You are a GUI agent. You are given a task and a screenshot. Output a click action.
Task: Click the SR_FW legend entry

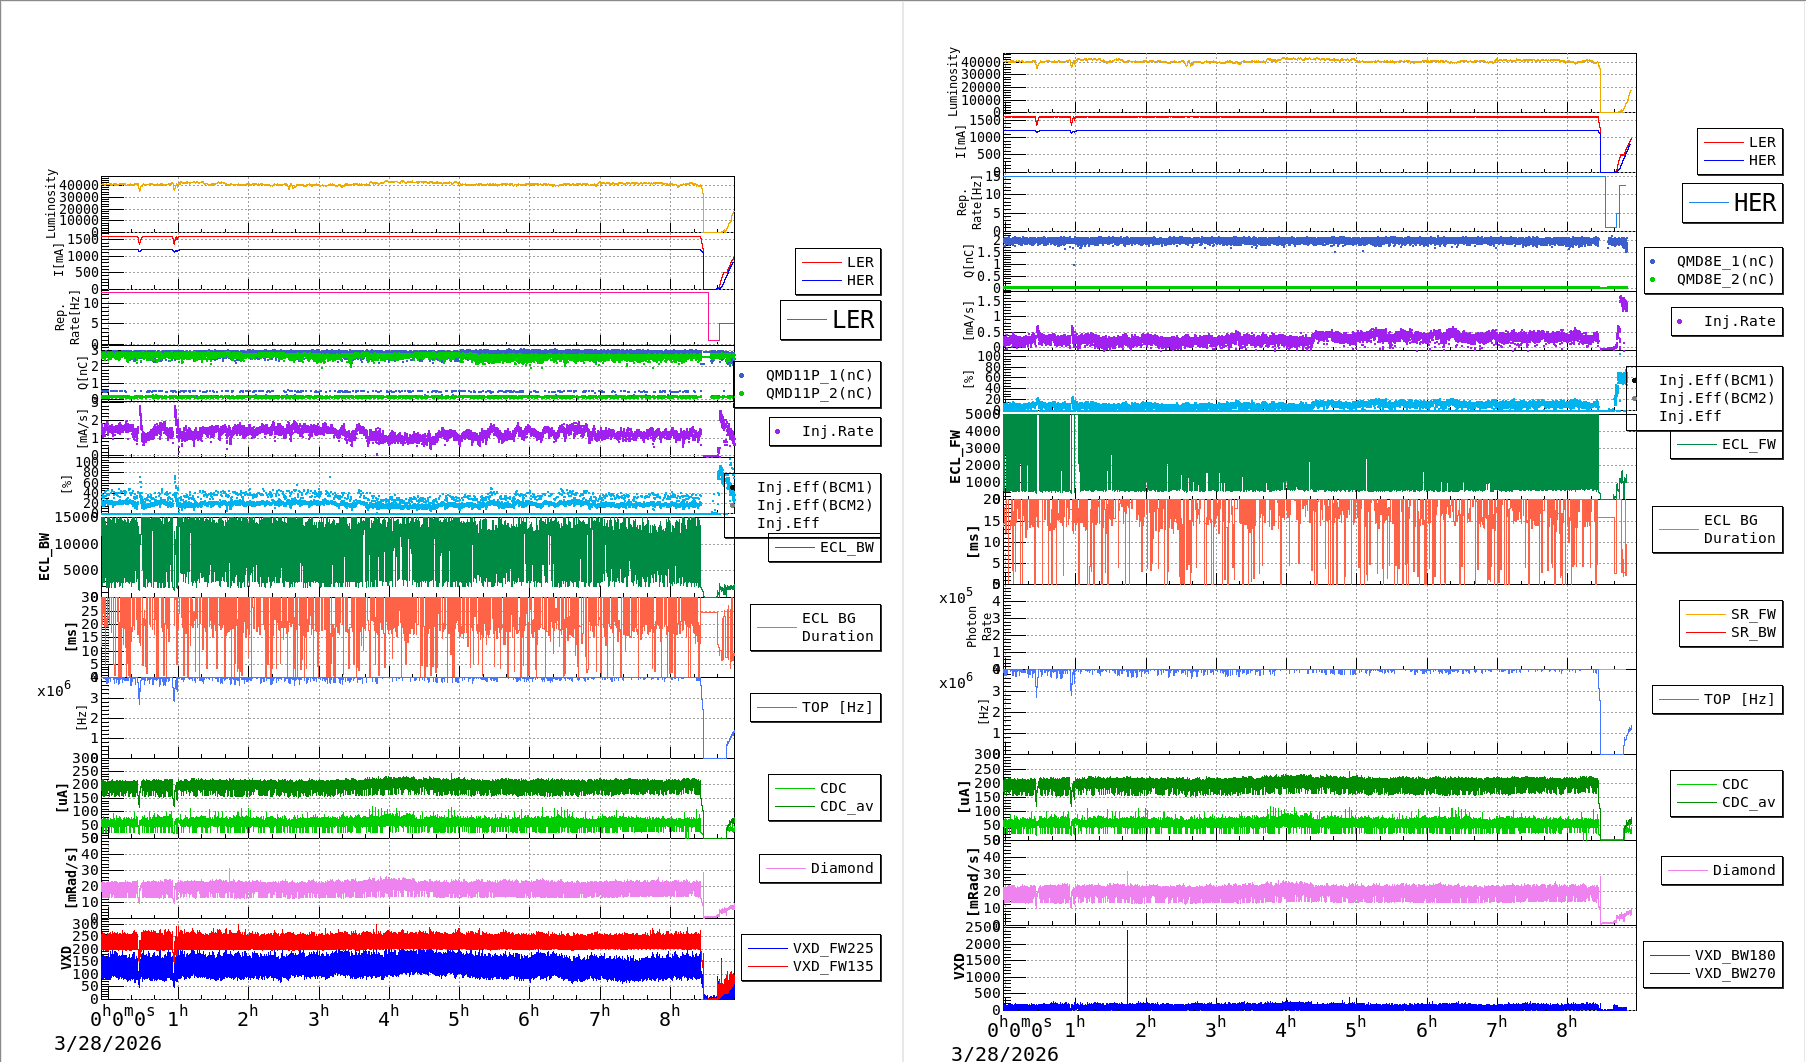coord(1753,614)
